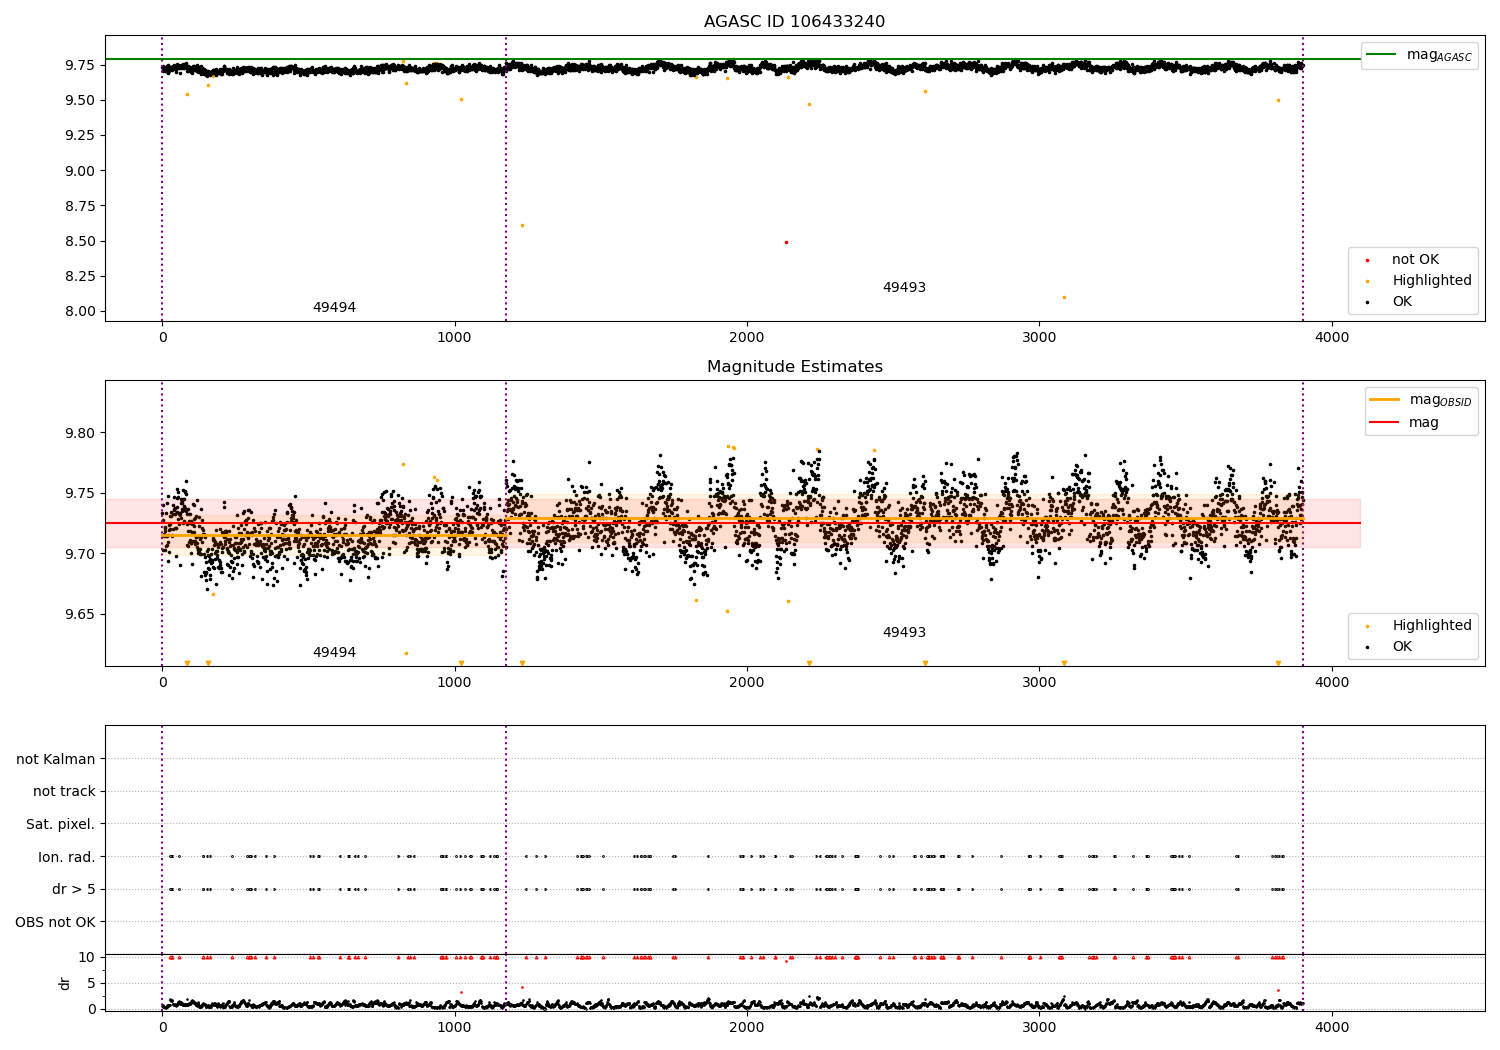The width and height of the screenshot is (1500, 1050).
Task: Click the 10 tick on the dr axis
Action: (87, 958)
